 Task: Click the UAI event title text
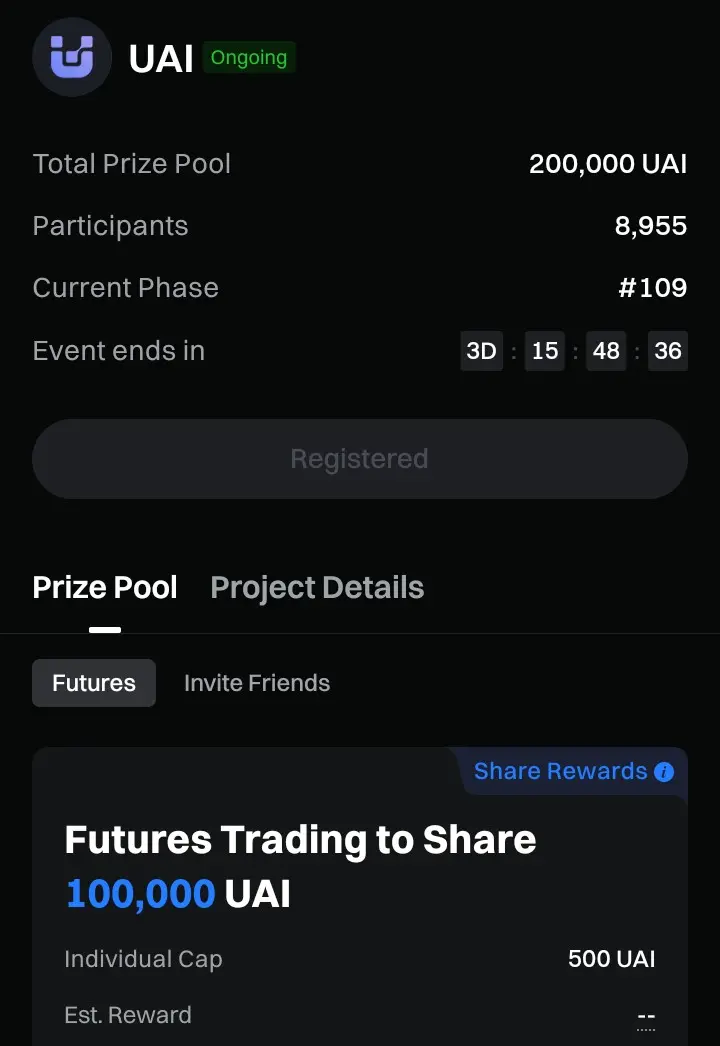161,59
